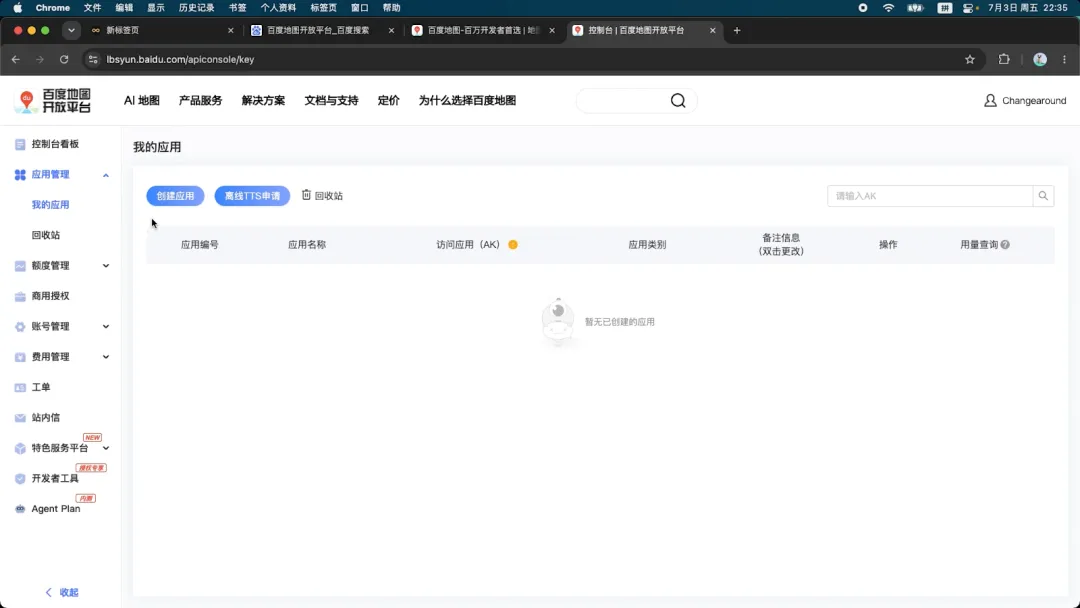This screenshot has width=1080, height=608.
Task: Open the Chrome profile avatar
Action: 1040,59
